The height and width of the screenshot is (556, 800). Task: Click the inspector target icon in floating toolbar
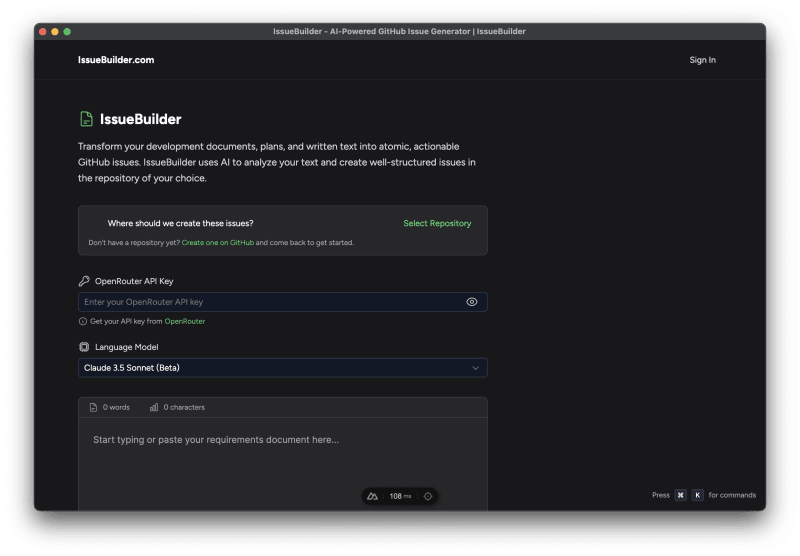[x=428, y=496]
